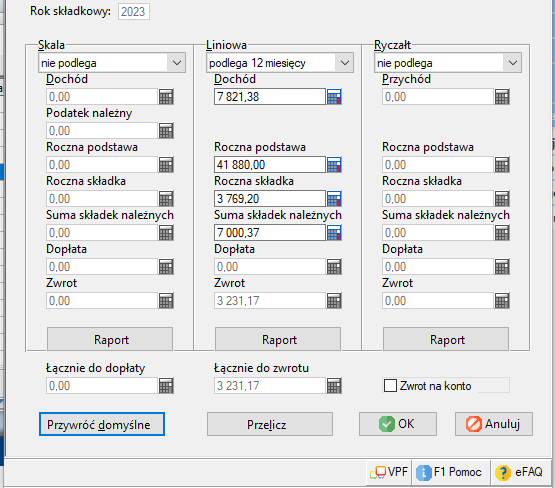555x488 pixels.
Task: Open calculator for Liniowa Roczna składka value
Action: 334,199
